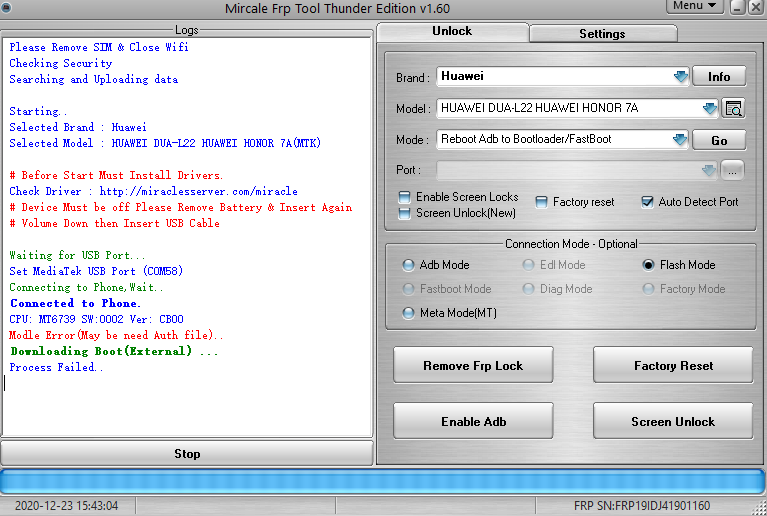Switch to the Unlock tab
This screenshot has height=516, width=767.
tap(452, 31)
